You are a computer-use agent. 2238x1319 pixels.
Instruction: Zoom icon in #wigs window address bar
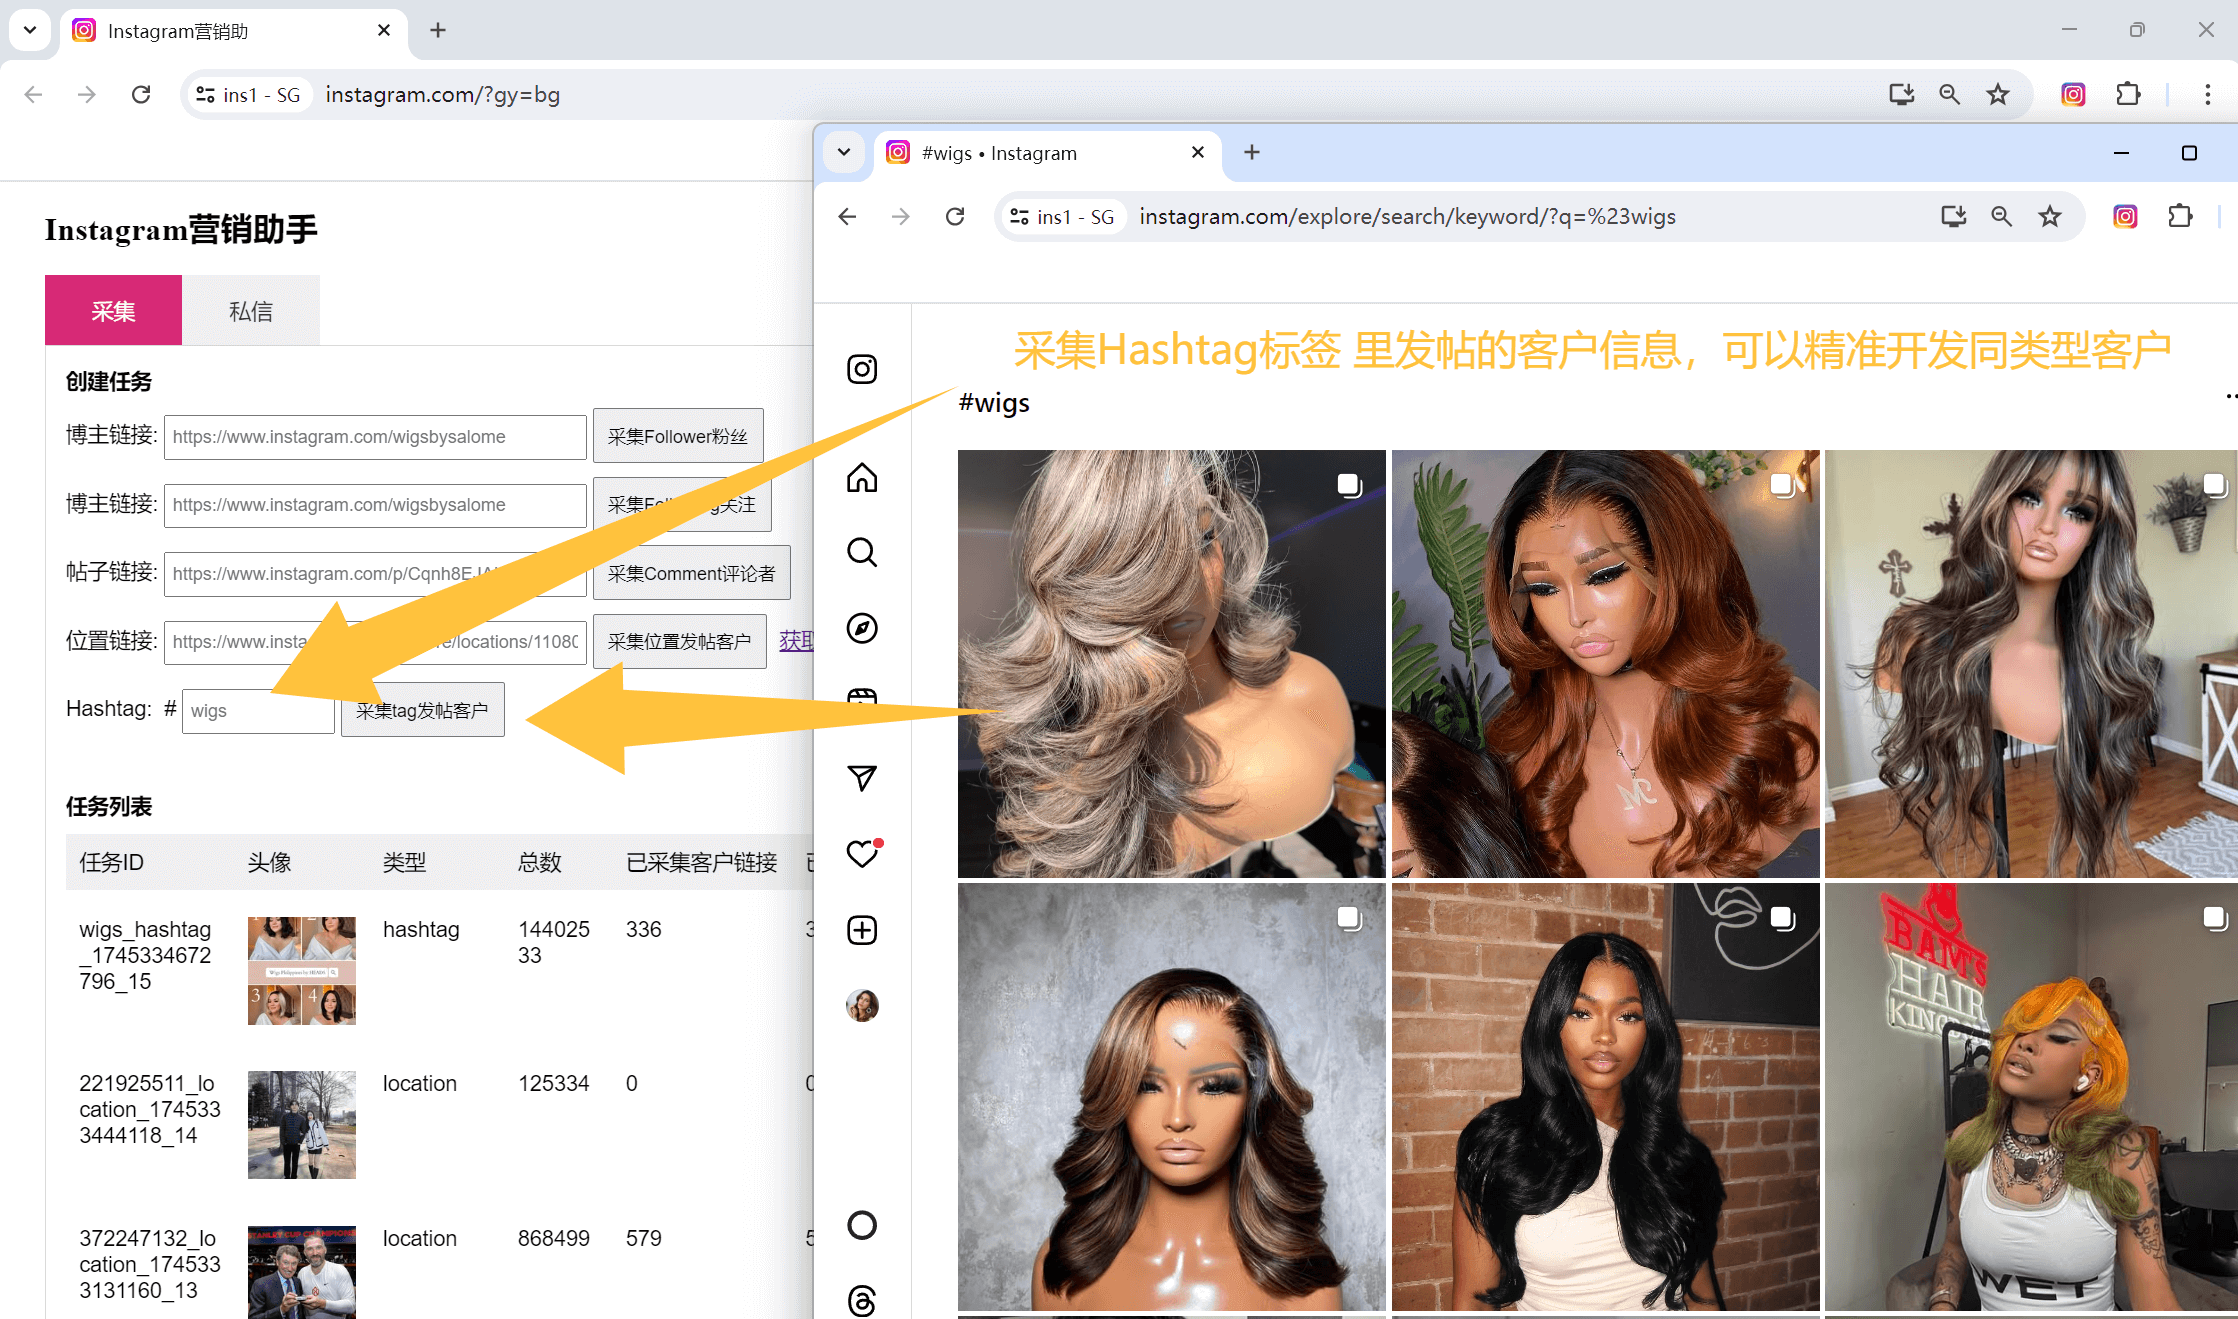[2001, 216]
